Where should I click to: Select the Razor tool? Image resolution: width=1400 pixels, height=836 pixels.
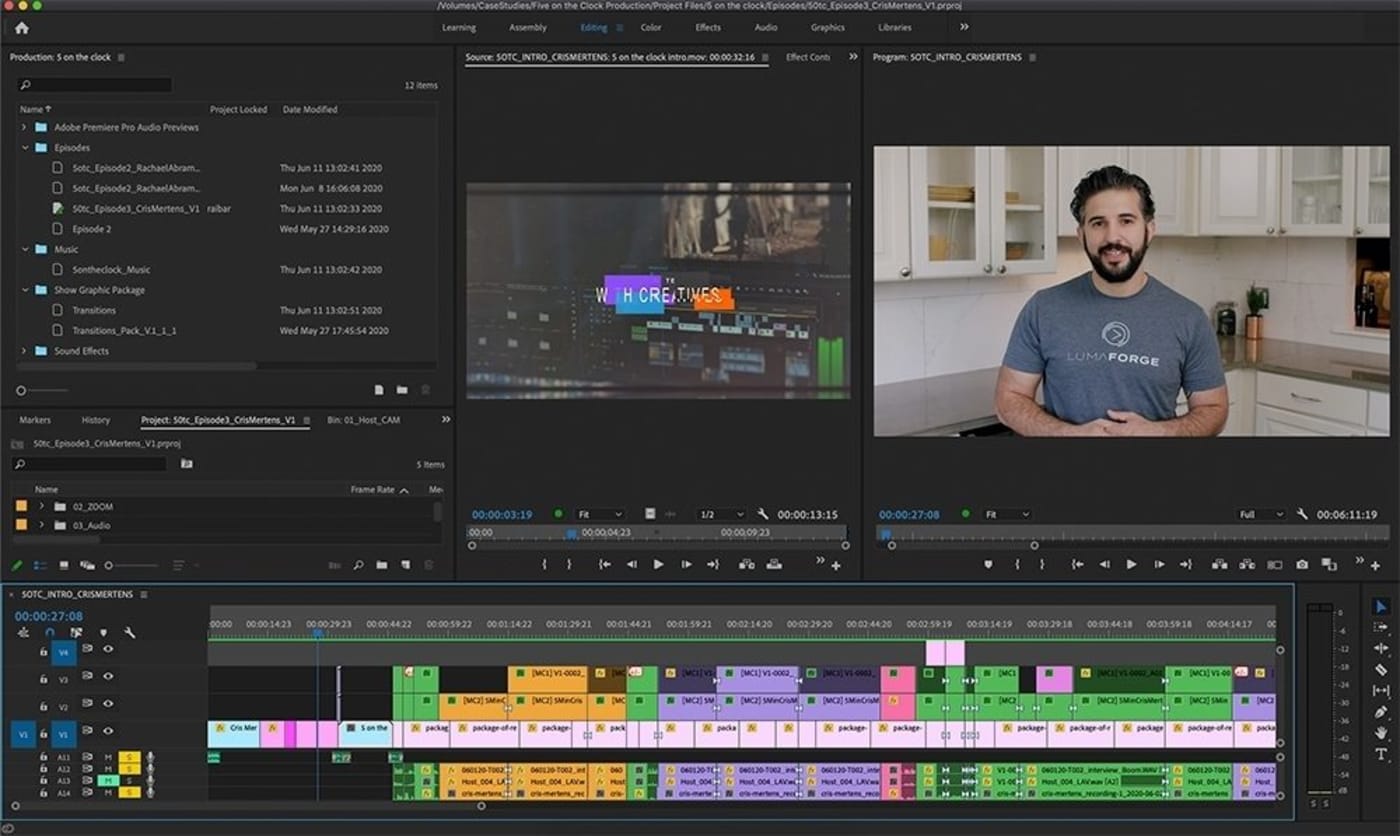coord(1381,669)
